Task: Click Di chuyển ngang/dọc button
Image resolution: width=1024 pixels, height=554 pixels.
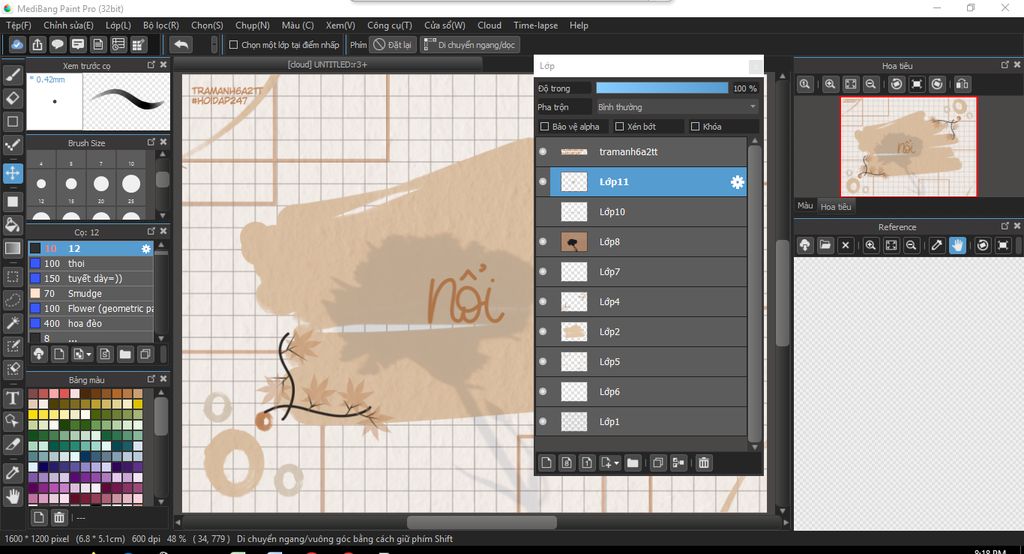Action: pyautogui.click(x=470, y=45)
